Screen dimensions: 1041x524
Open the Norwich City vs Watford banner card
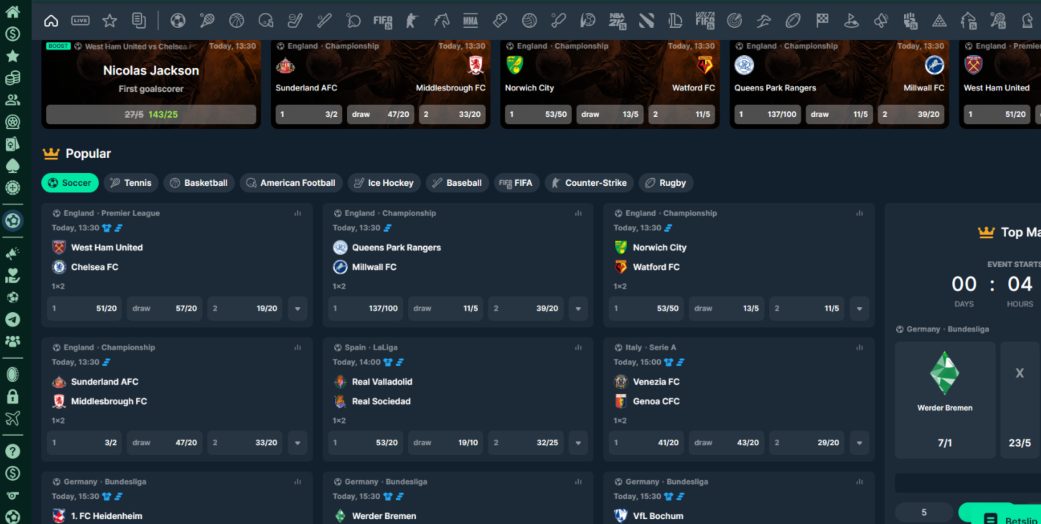[x=609, y=84]
